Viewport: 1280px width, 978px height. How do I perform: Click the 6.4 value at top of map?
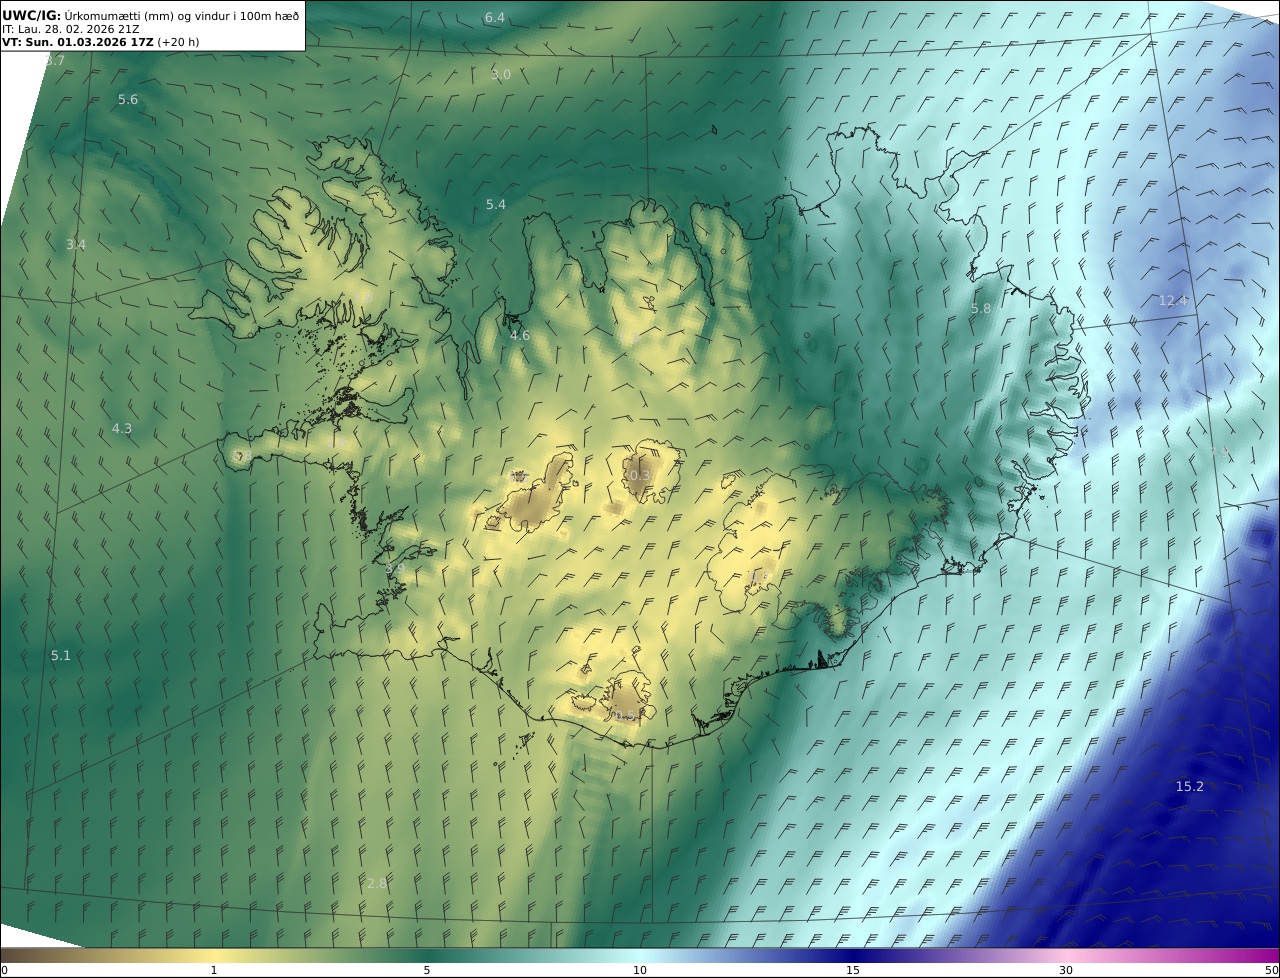pyautogui.click(x=495, y=18)
